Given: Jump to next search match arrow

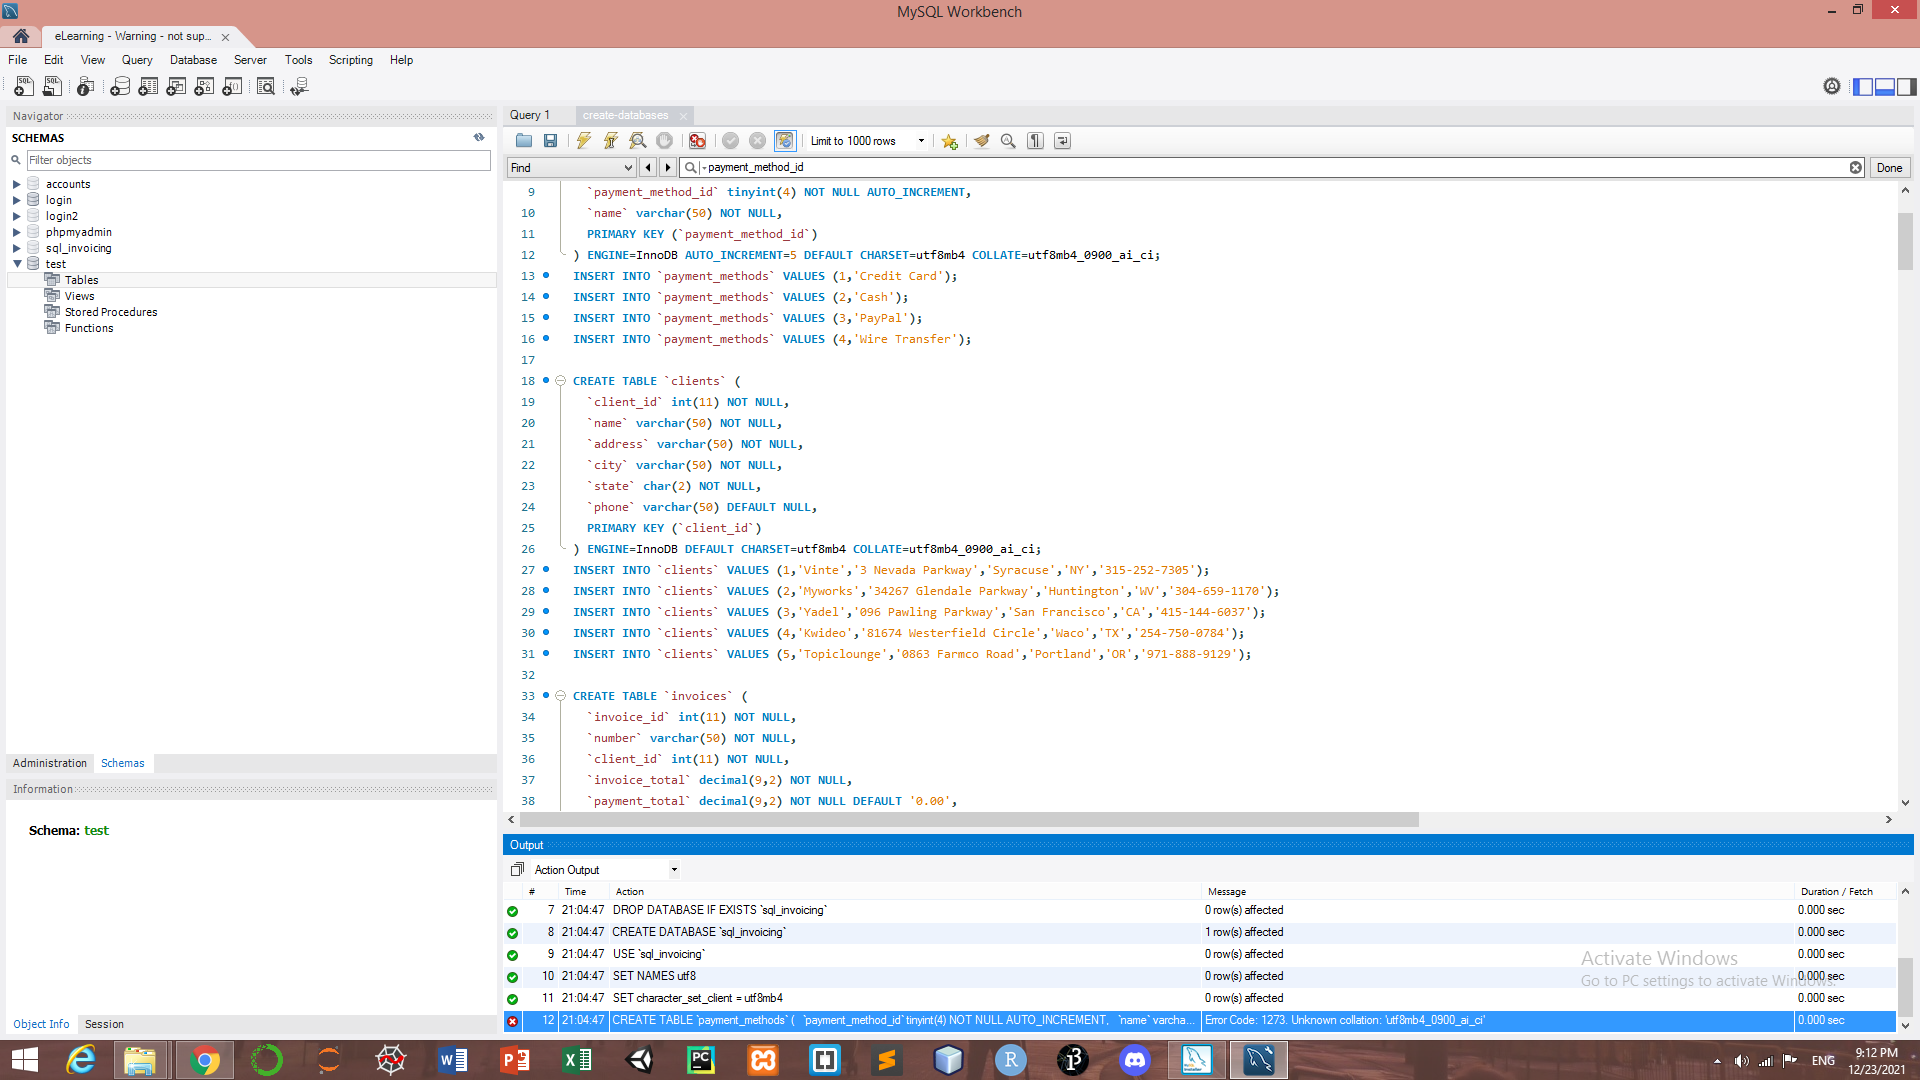Looking at the screenshot, I should [668, 168].
